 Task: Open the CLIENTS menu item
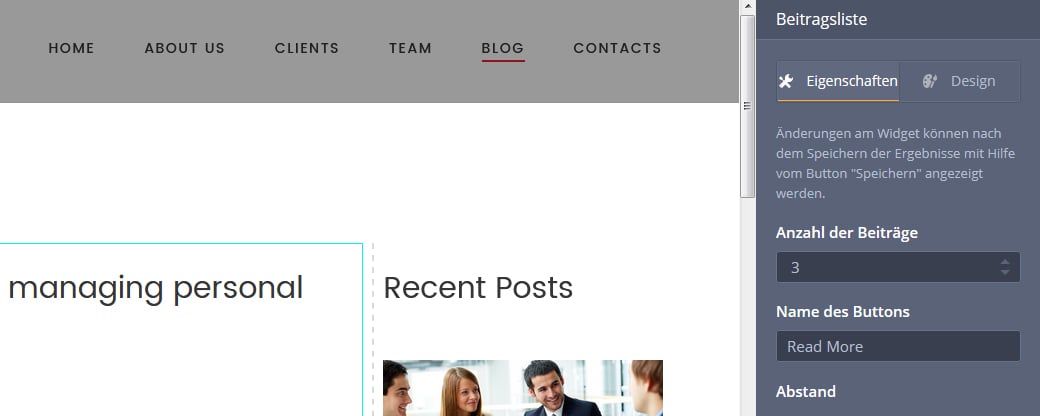pos(307,48)
